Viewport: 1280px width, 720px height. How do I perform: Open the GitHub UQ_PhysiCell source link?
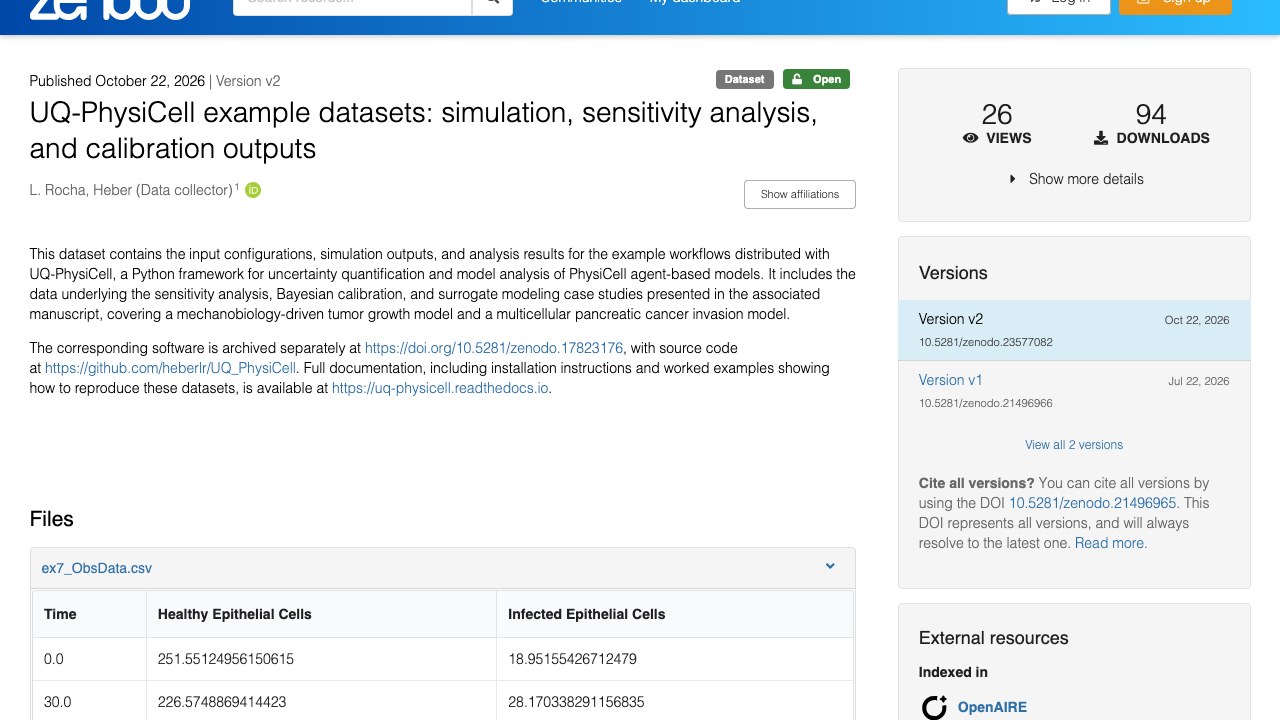tap(171, 368)
